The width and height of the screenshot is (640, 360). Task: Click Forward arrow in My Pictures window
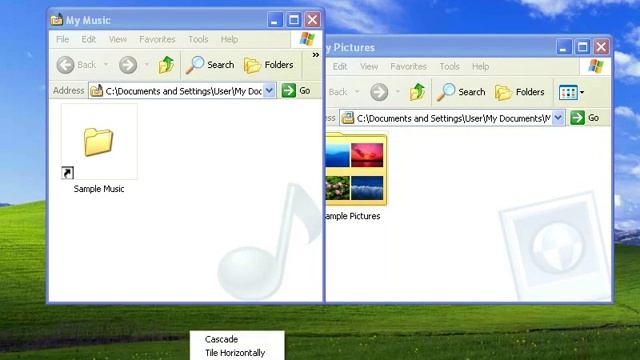379,92
